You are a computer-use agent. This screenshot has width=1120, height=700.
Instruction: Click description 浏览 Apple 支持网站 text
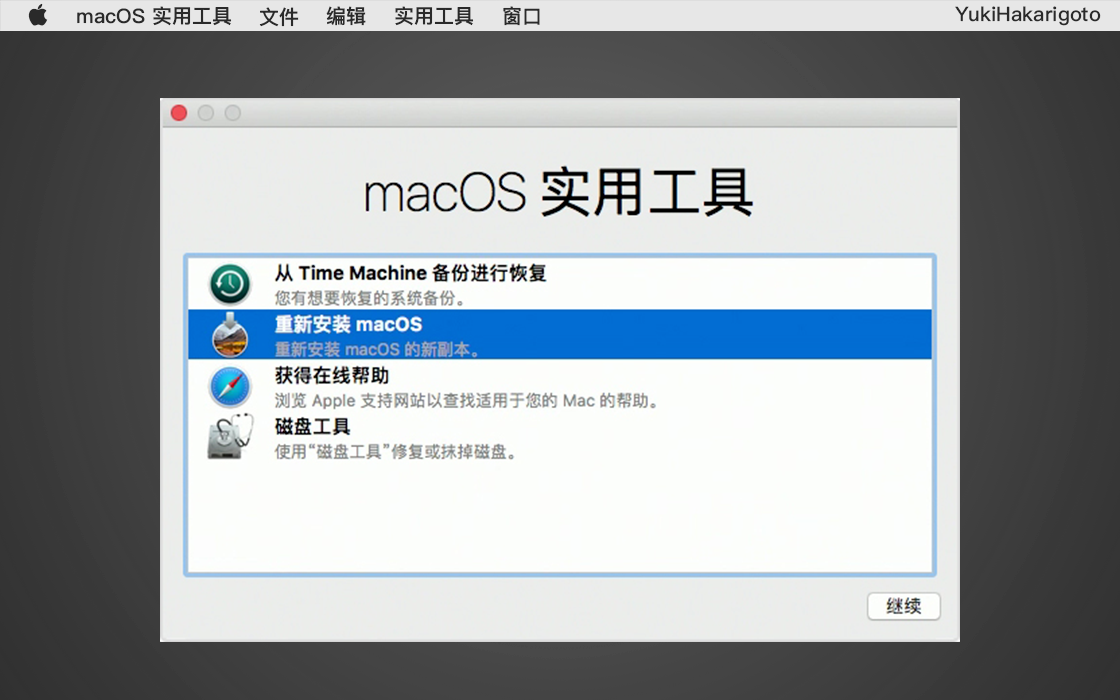click(x=467, y=401)
